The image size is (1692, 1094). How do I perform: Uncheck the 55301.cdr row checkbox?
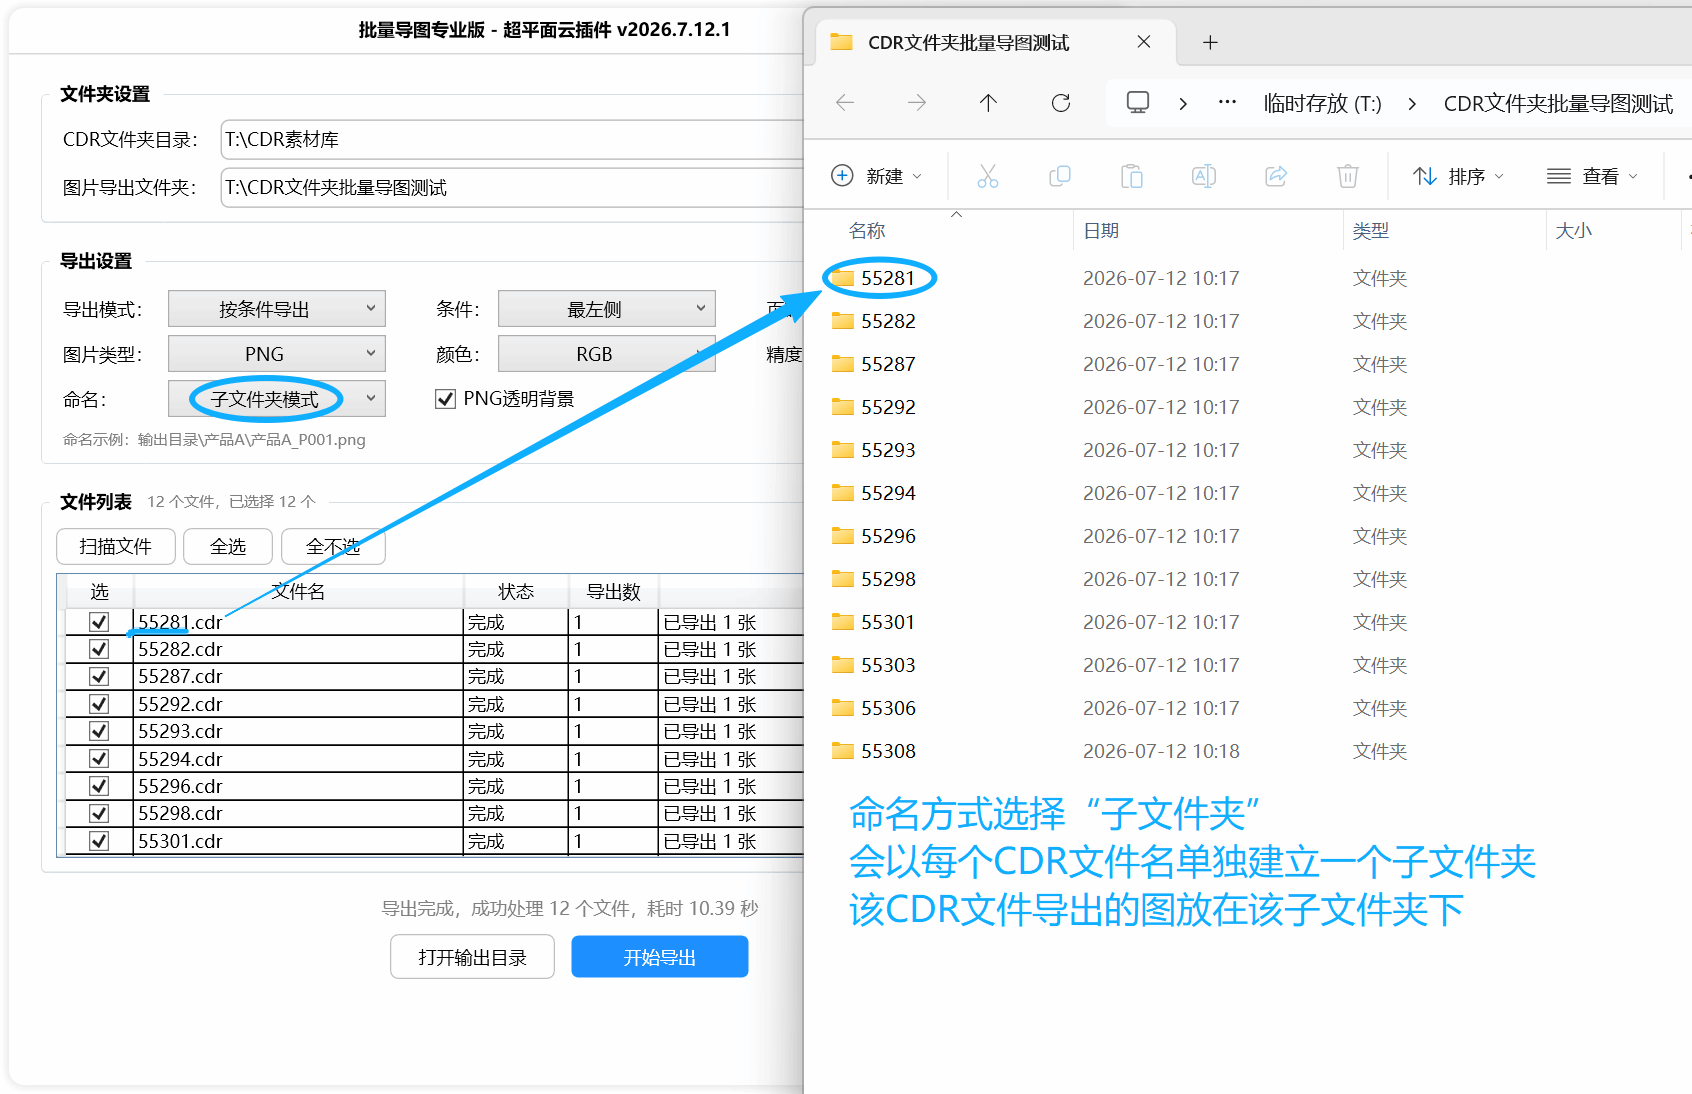99,841
